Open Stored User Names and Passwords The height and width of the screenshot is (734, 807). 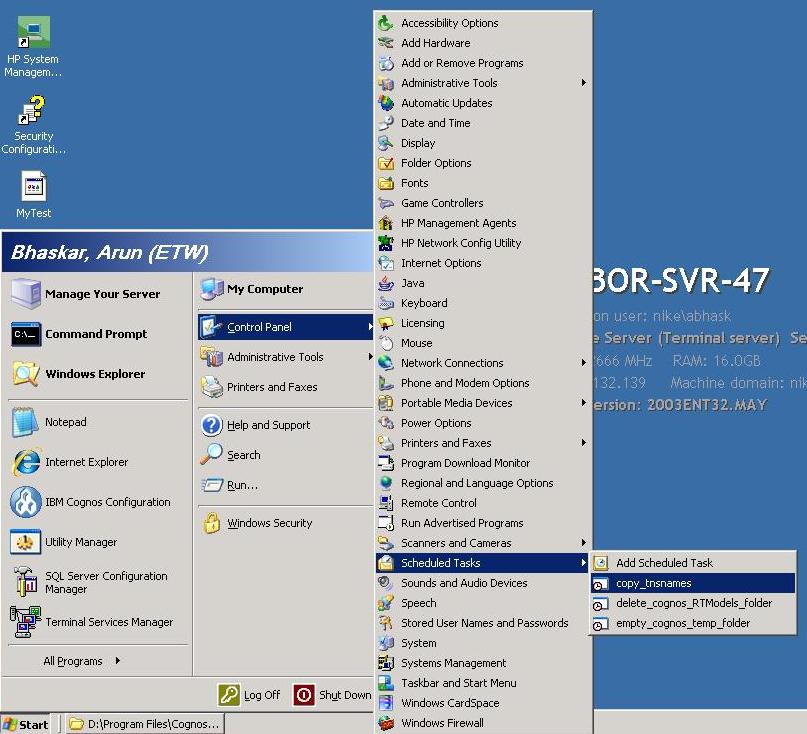point(483,623)
